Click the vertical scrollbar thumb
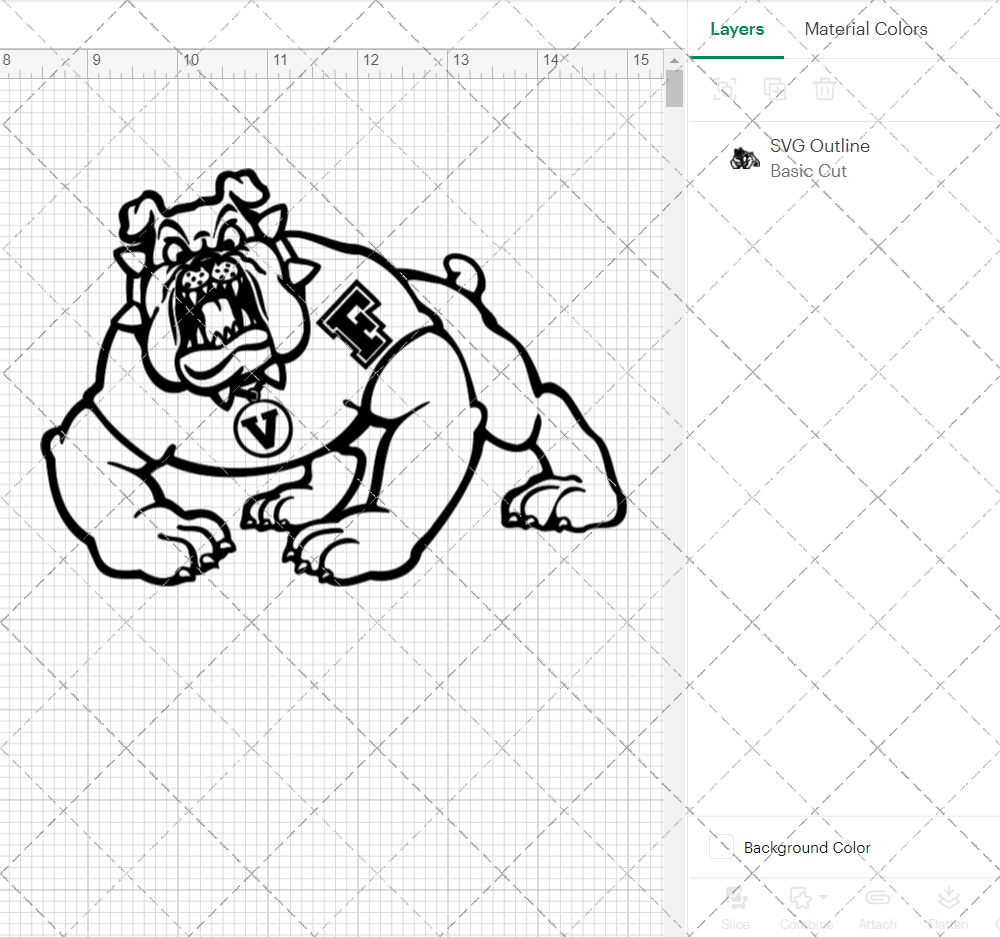Viewport: 1000px width, 937px height. pos(674,89)
